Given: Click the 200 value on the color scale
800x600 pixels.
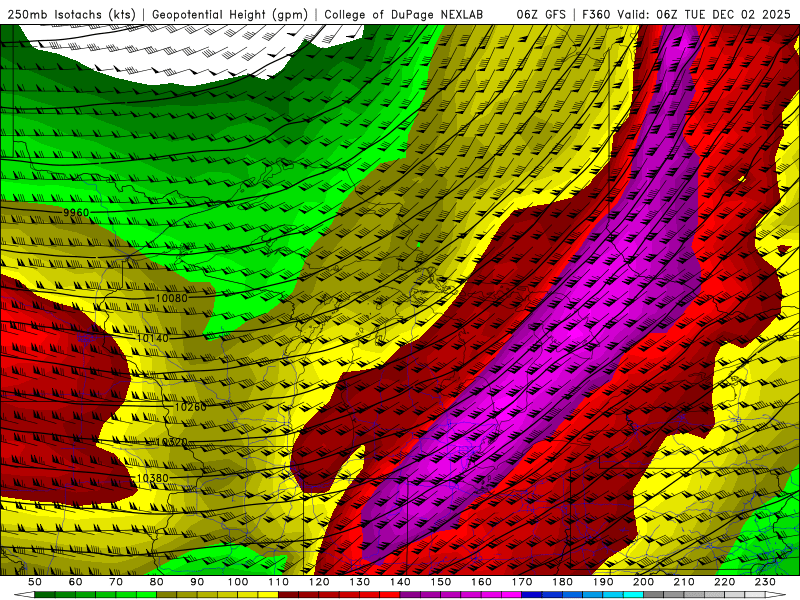Looking at the screenshot, I should pos(643,582).
